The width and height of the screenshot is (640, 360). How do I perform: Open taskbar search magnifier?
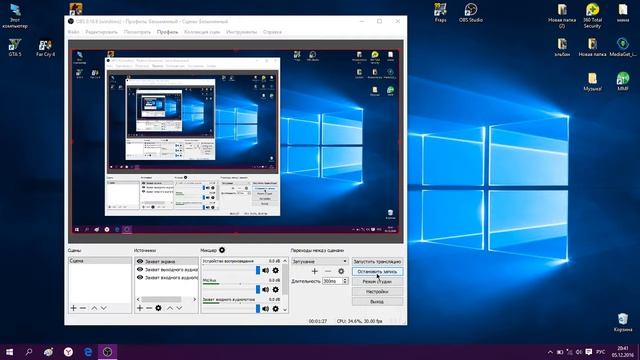coord(29,352)
